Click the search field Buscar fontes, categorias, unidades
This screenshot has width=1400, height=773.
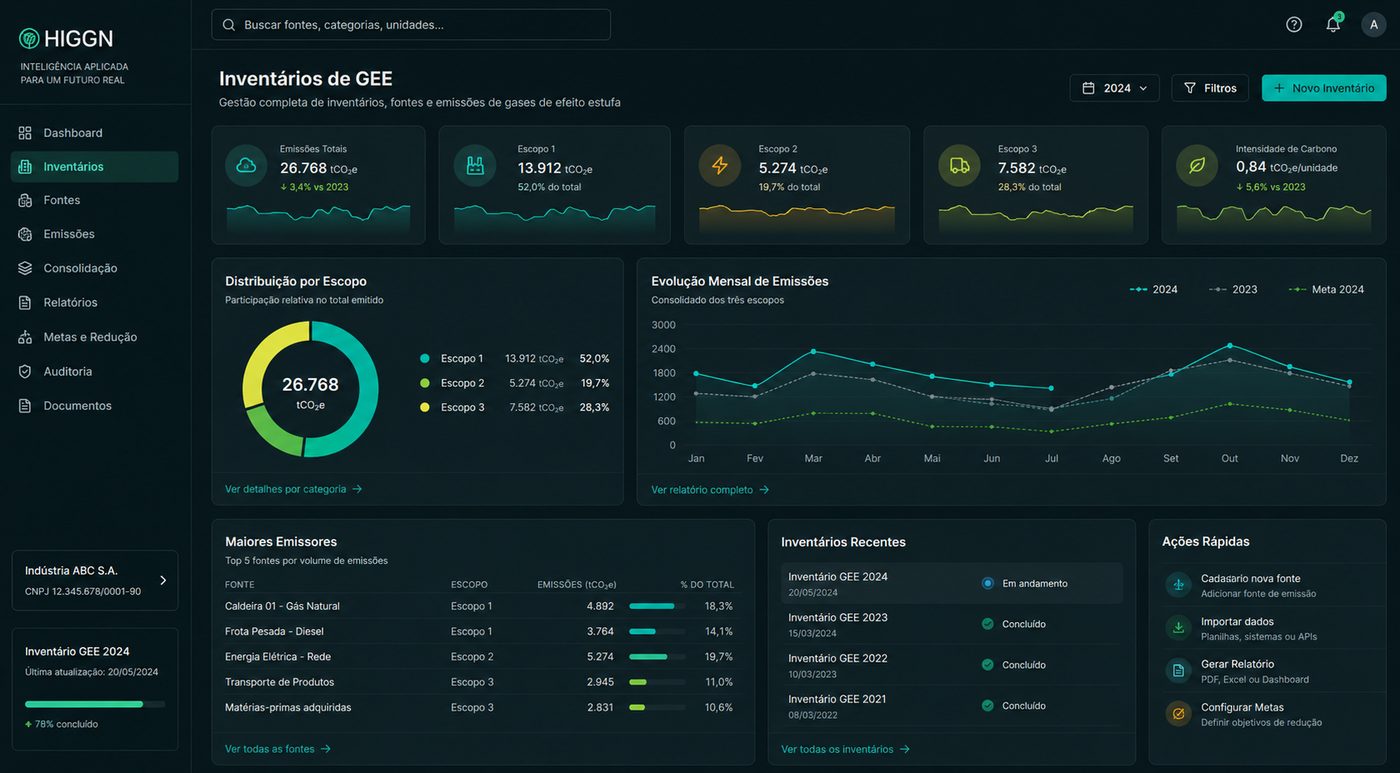click(x=411, y=24)
